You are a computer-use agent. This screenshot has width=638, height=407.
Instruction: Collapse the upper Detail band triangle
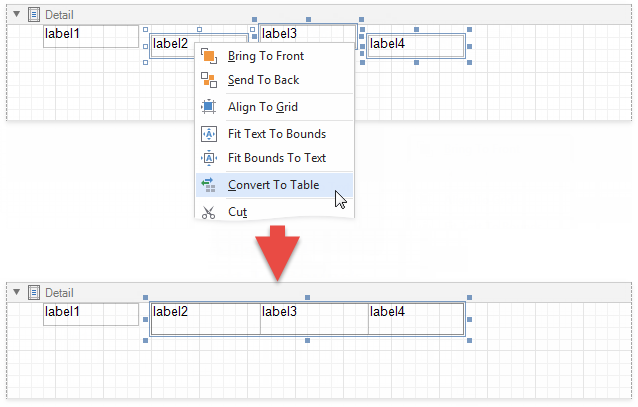coord(16,15)
